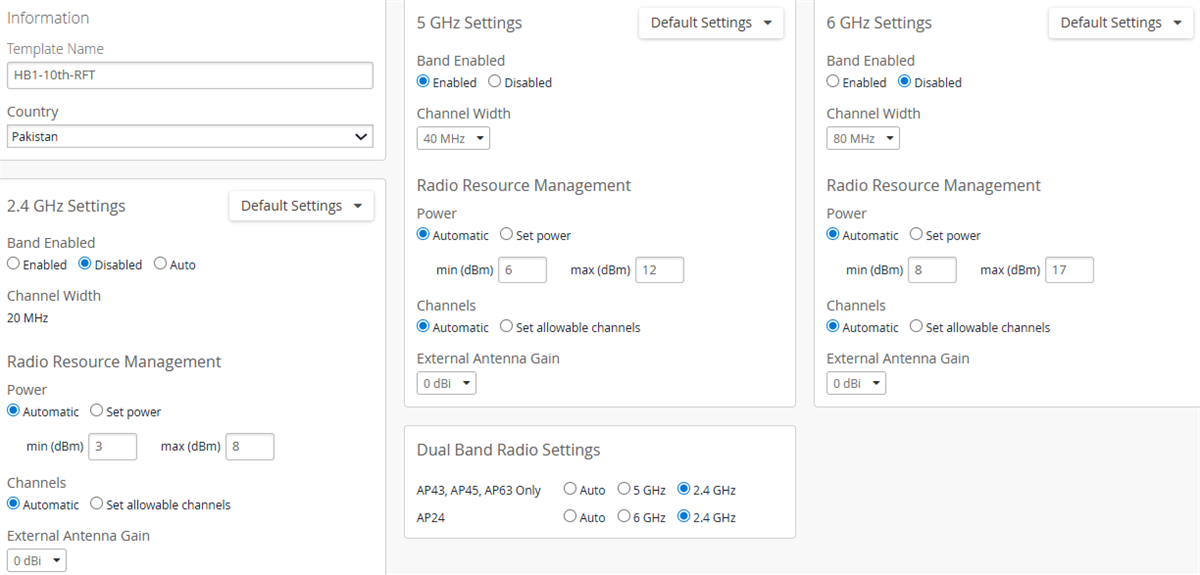Click the Template Name text field
This screenshot has height=575, width=1200.
190,75
